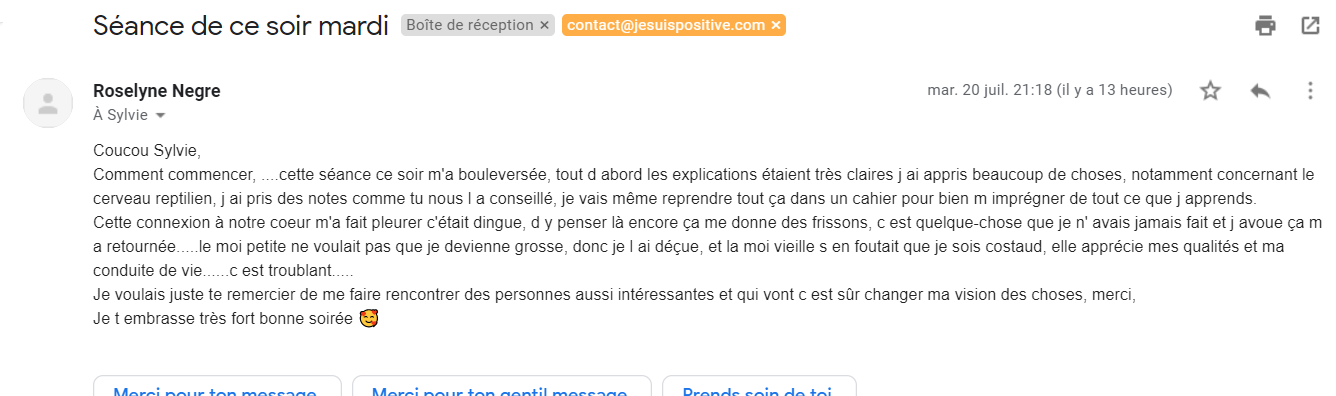This screenshot has width=1336, height=396.
Task: Click the sender name Roselyne Negre
Action: point(157,91)
